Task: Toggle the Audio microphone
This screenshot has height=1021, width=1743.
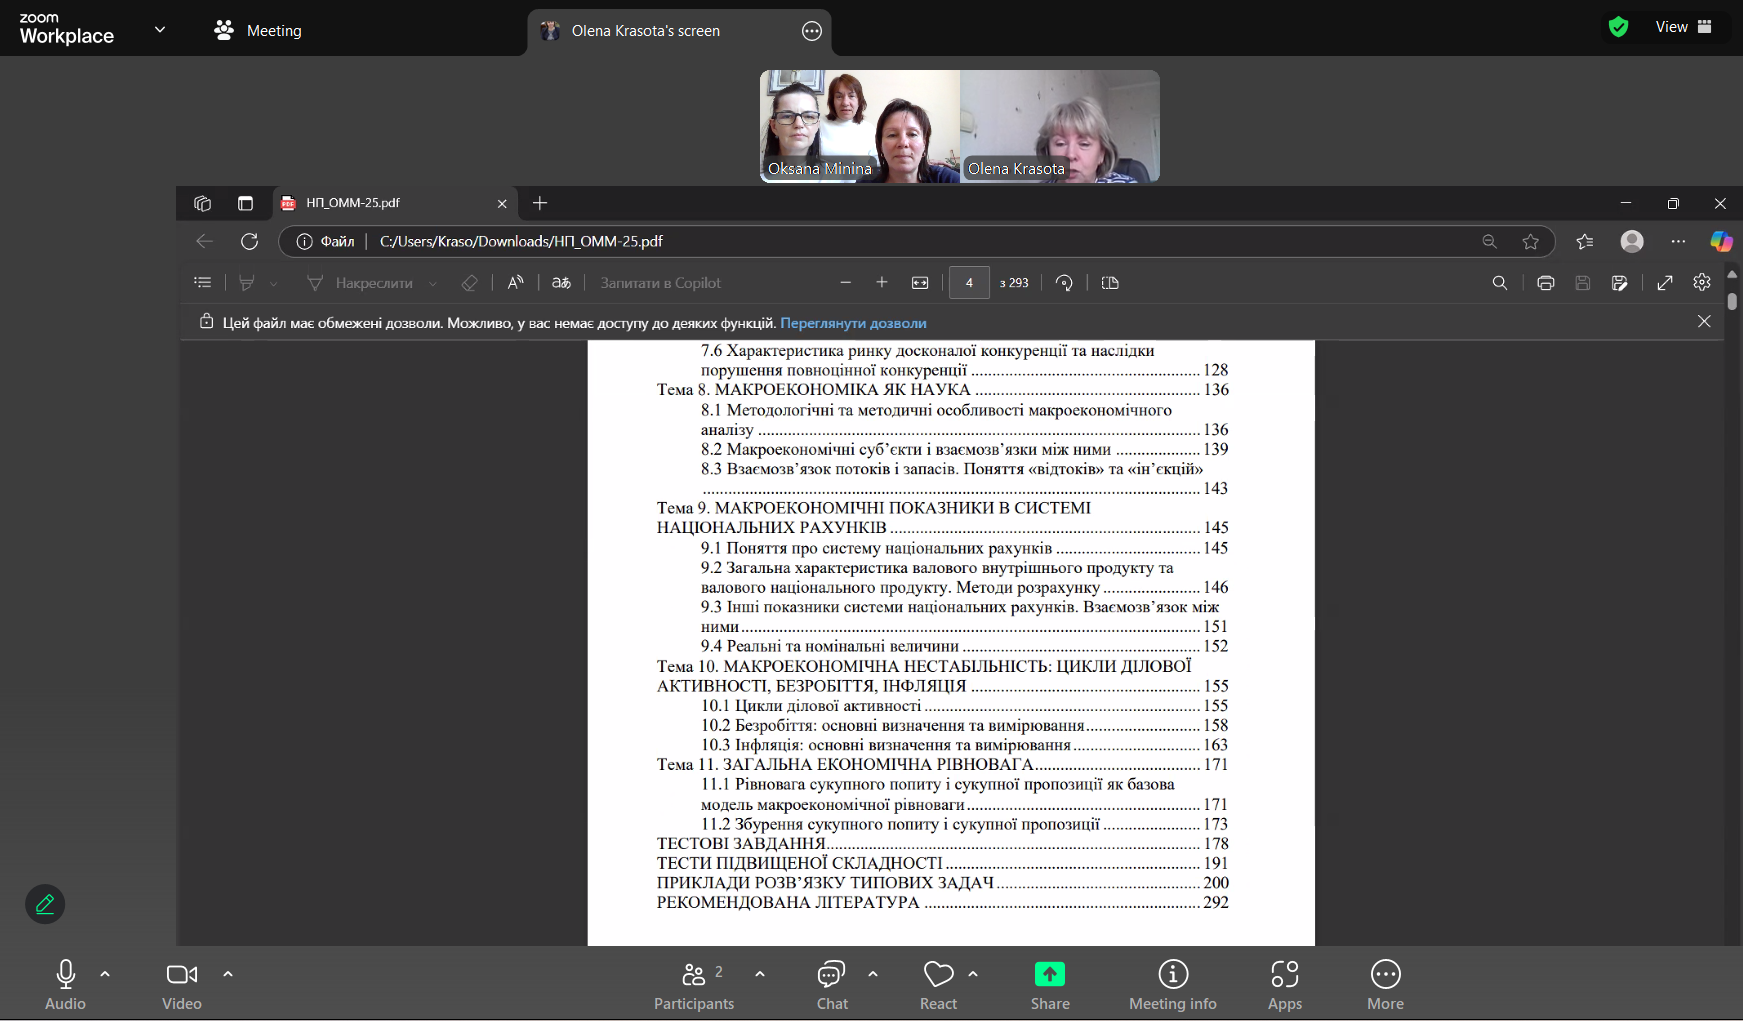Action: [66, 985]
